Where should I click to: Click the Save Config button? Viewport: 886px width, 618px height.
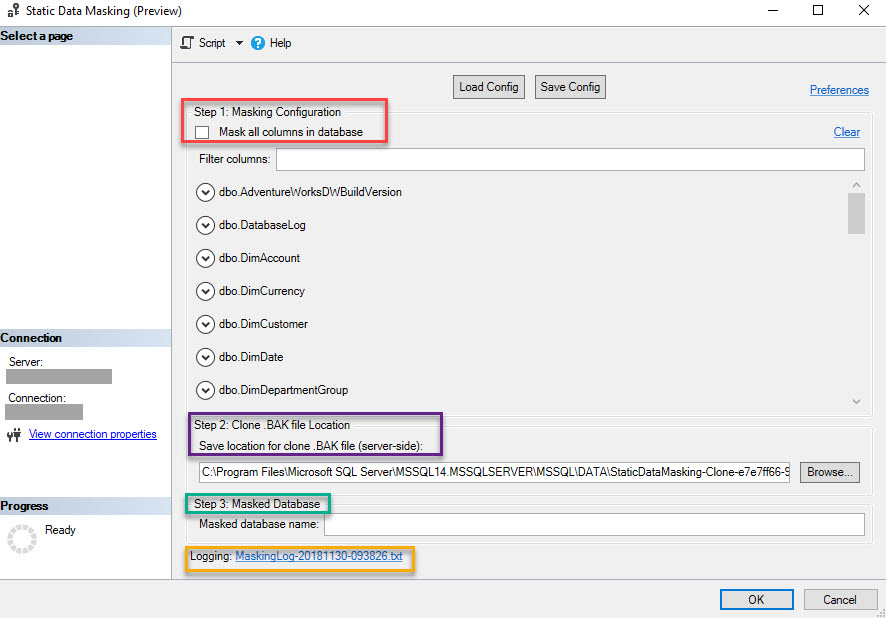(570, 87)
